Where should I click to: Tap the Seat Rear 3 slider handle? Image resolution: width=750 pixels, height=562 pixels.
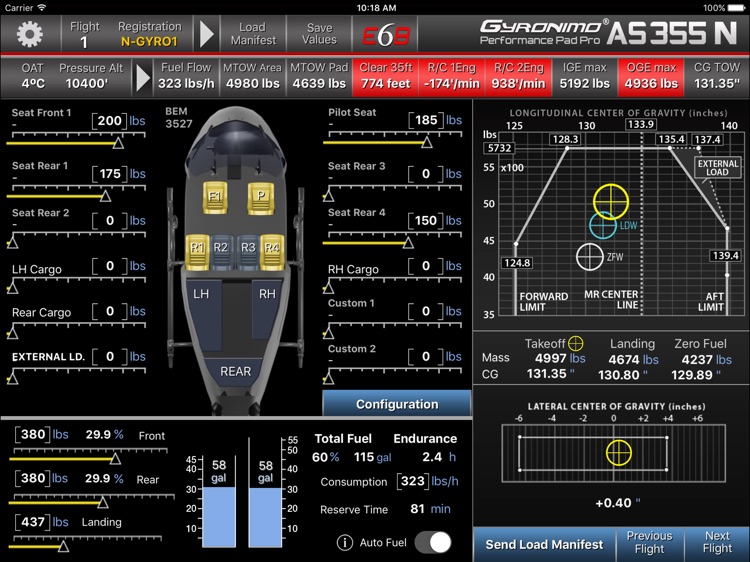tap(329, 196)
